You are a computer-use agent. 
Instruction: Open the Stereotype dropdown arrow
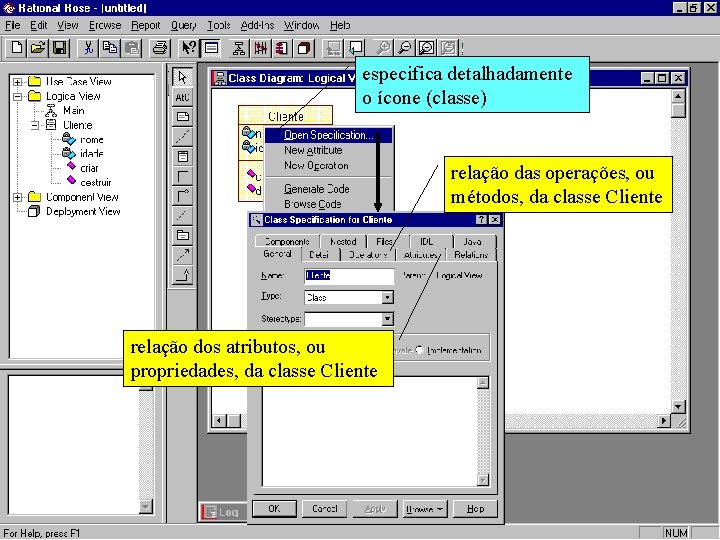coord(388,319)
